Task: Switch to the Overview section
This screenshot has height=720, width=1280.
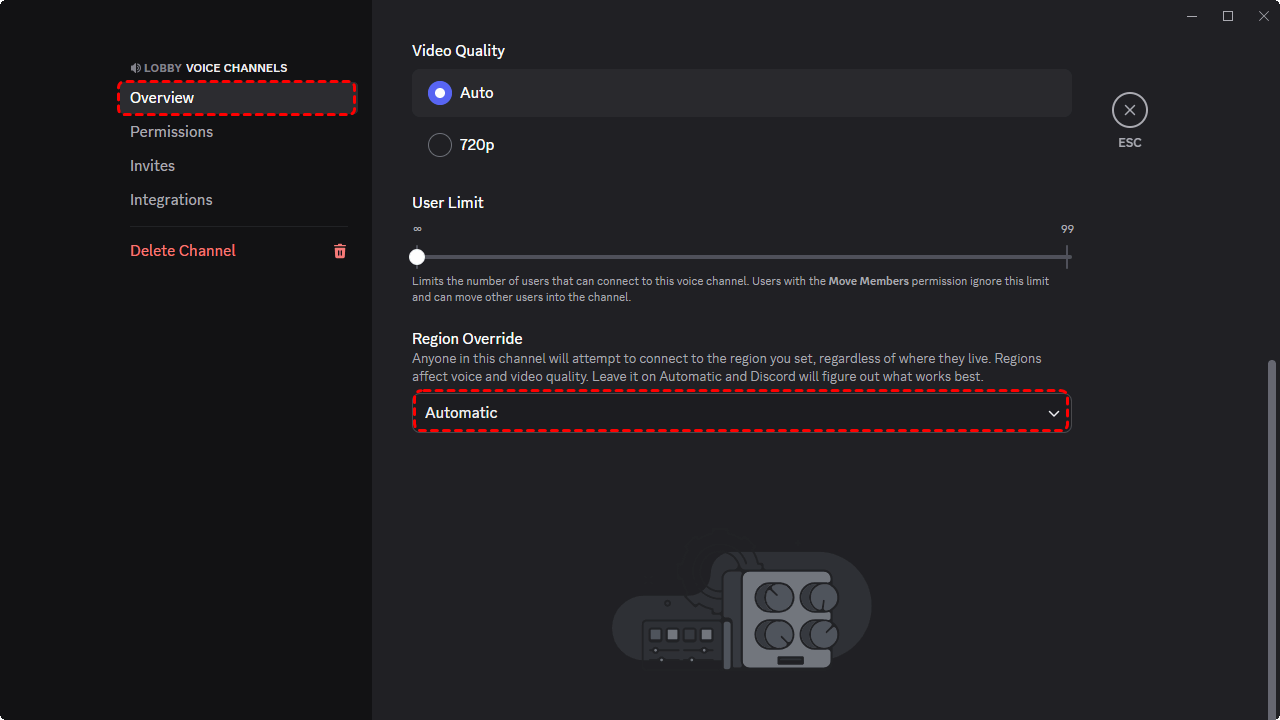Action: (x=162, y=98)
